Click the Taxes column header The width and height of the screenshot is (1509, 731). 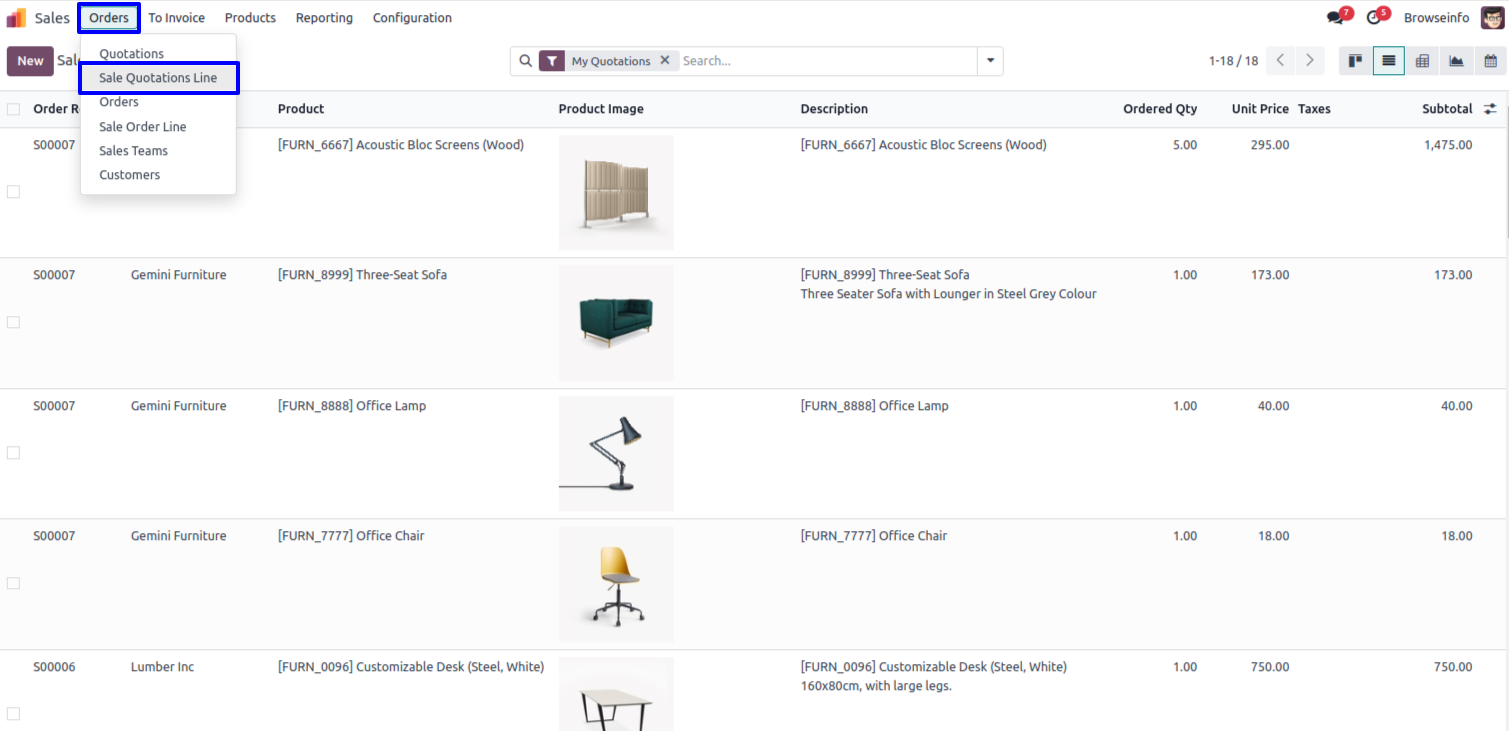click(x=1314, y=109)
